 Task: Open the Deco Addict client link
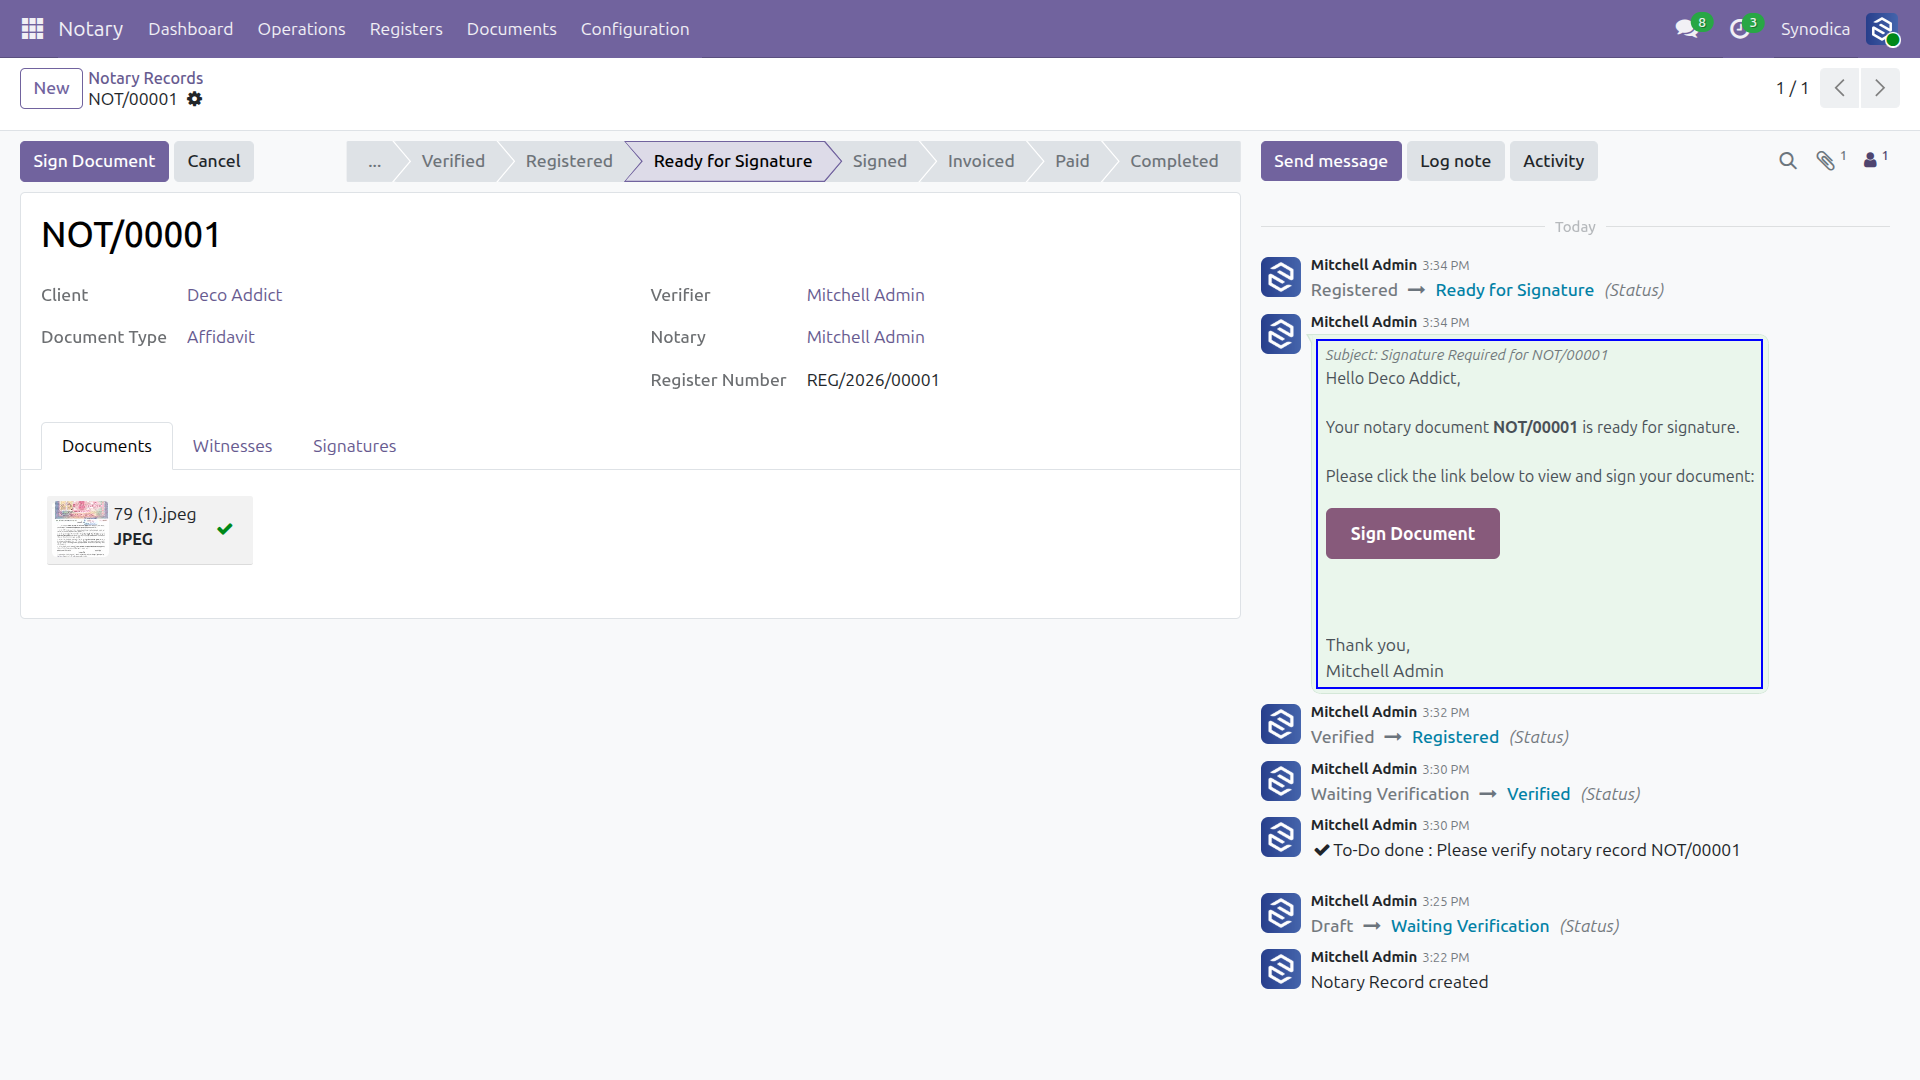coord(234,295)
